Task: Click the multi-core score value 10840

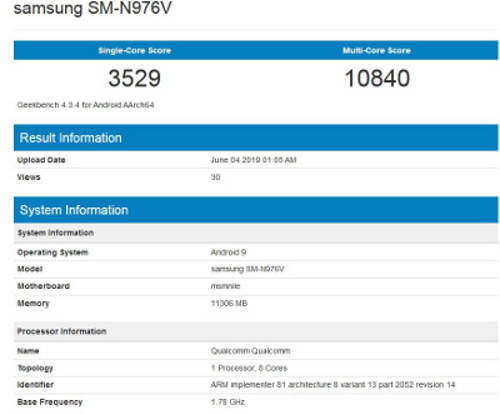Action: 377,79
